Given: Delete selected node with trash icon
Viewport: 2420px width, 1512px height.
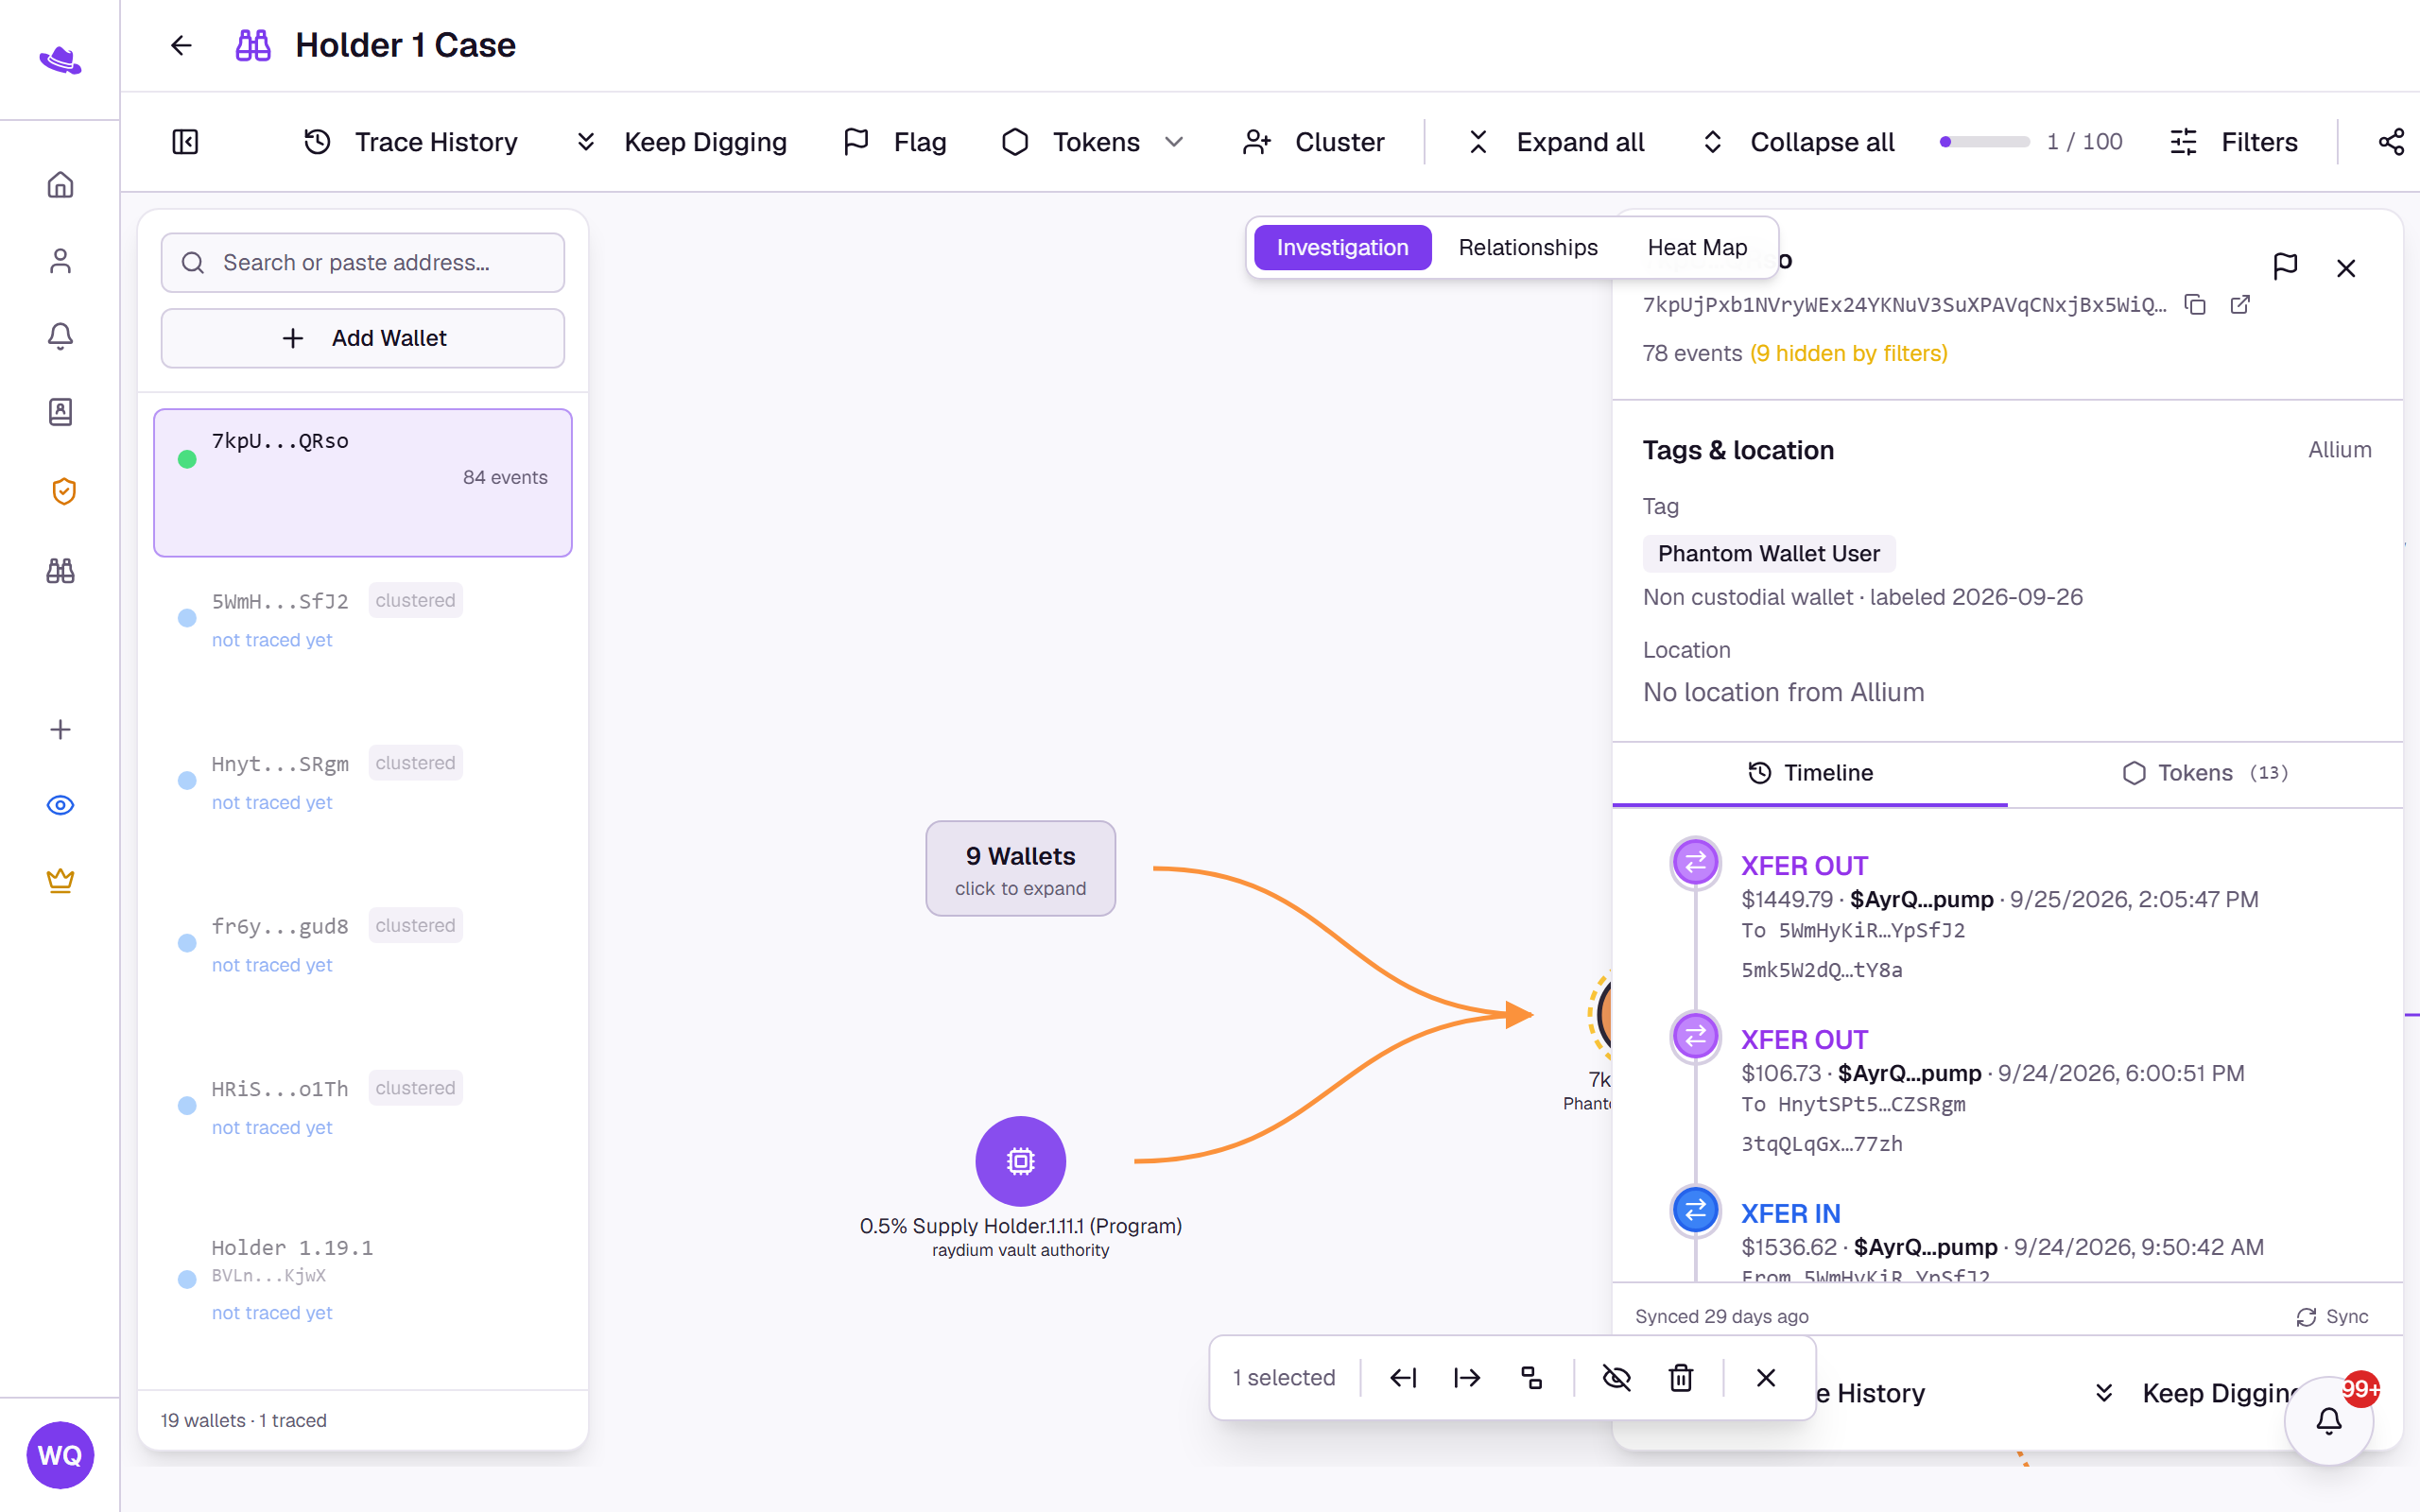Looking at the screenshot, I should tap(1681, 1378).
